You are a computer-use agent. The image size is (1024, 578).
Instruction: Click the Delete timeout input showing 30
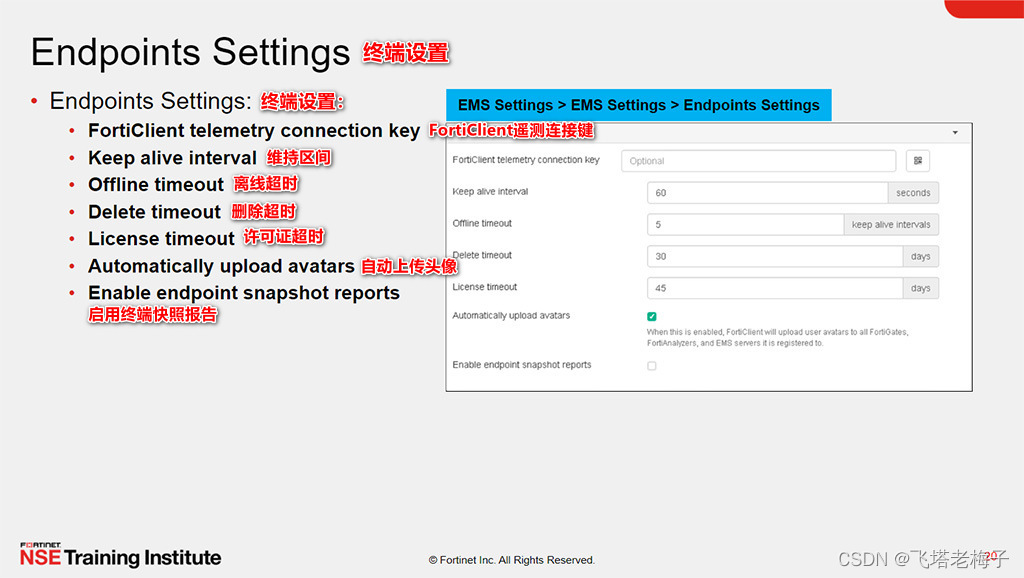pos(775,256)
